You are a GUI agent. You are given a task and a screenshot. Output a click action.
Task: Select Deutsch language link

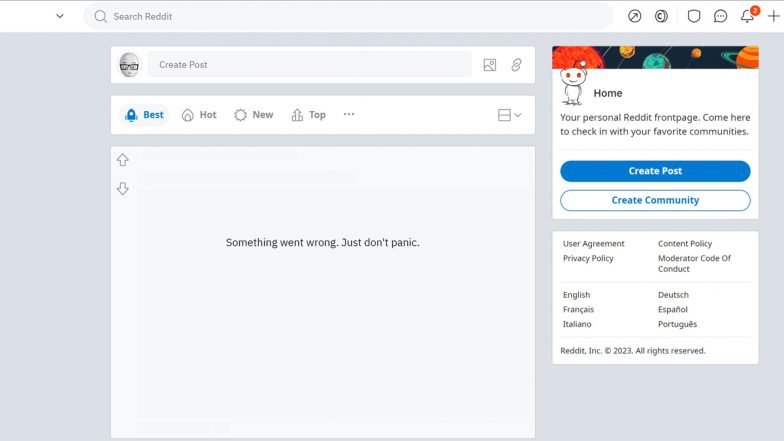pos(673,295)
